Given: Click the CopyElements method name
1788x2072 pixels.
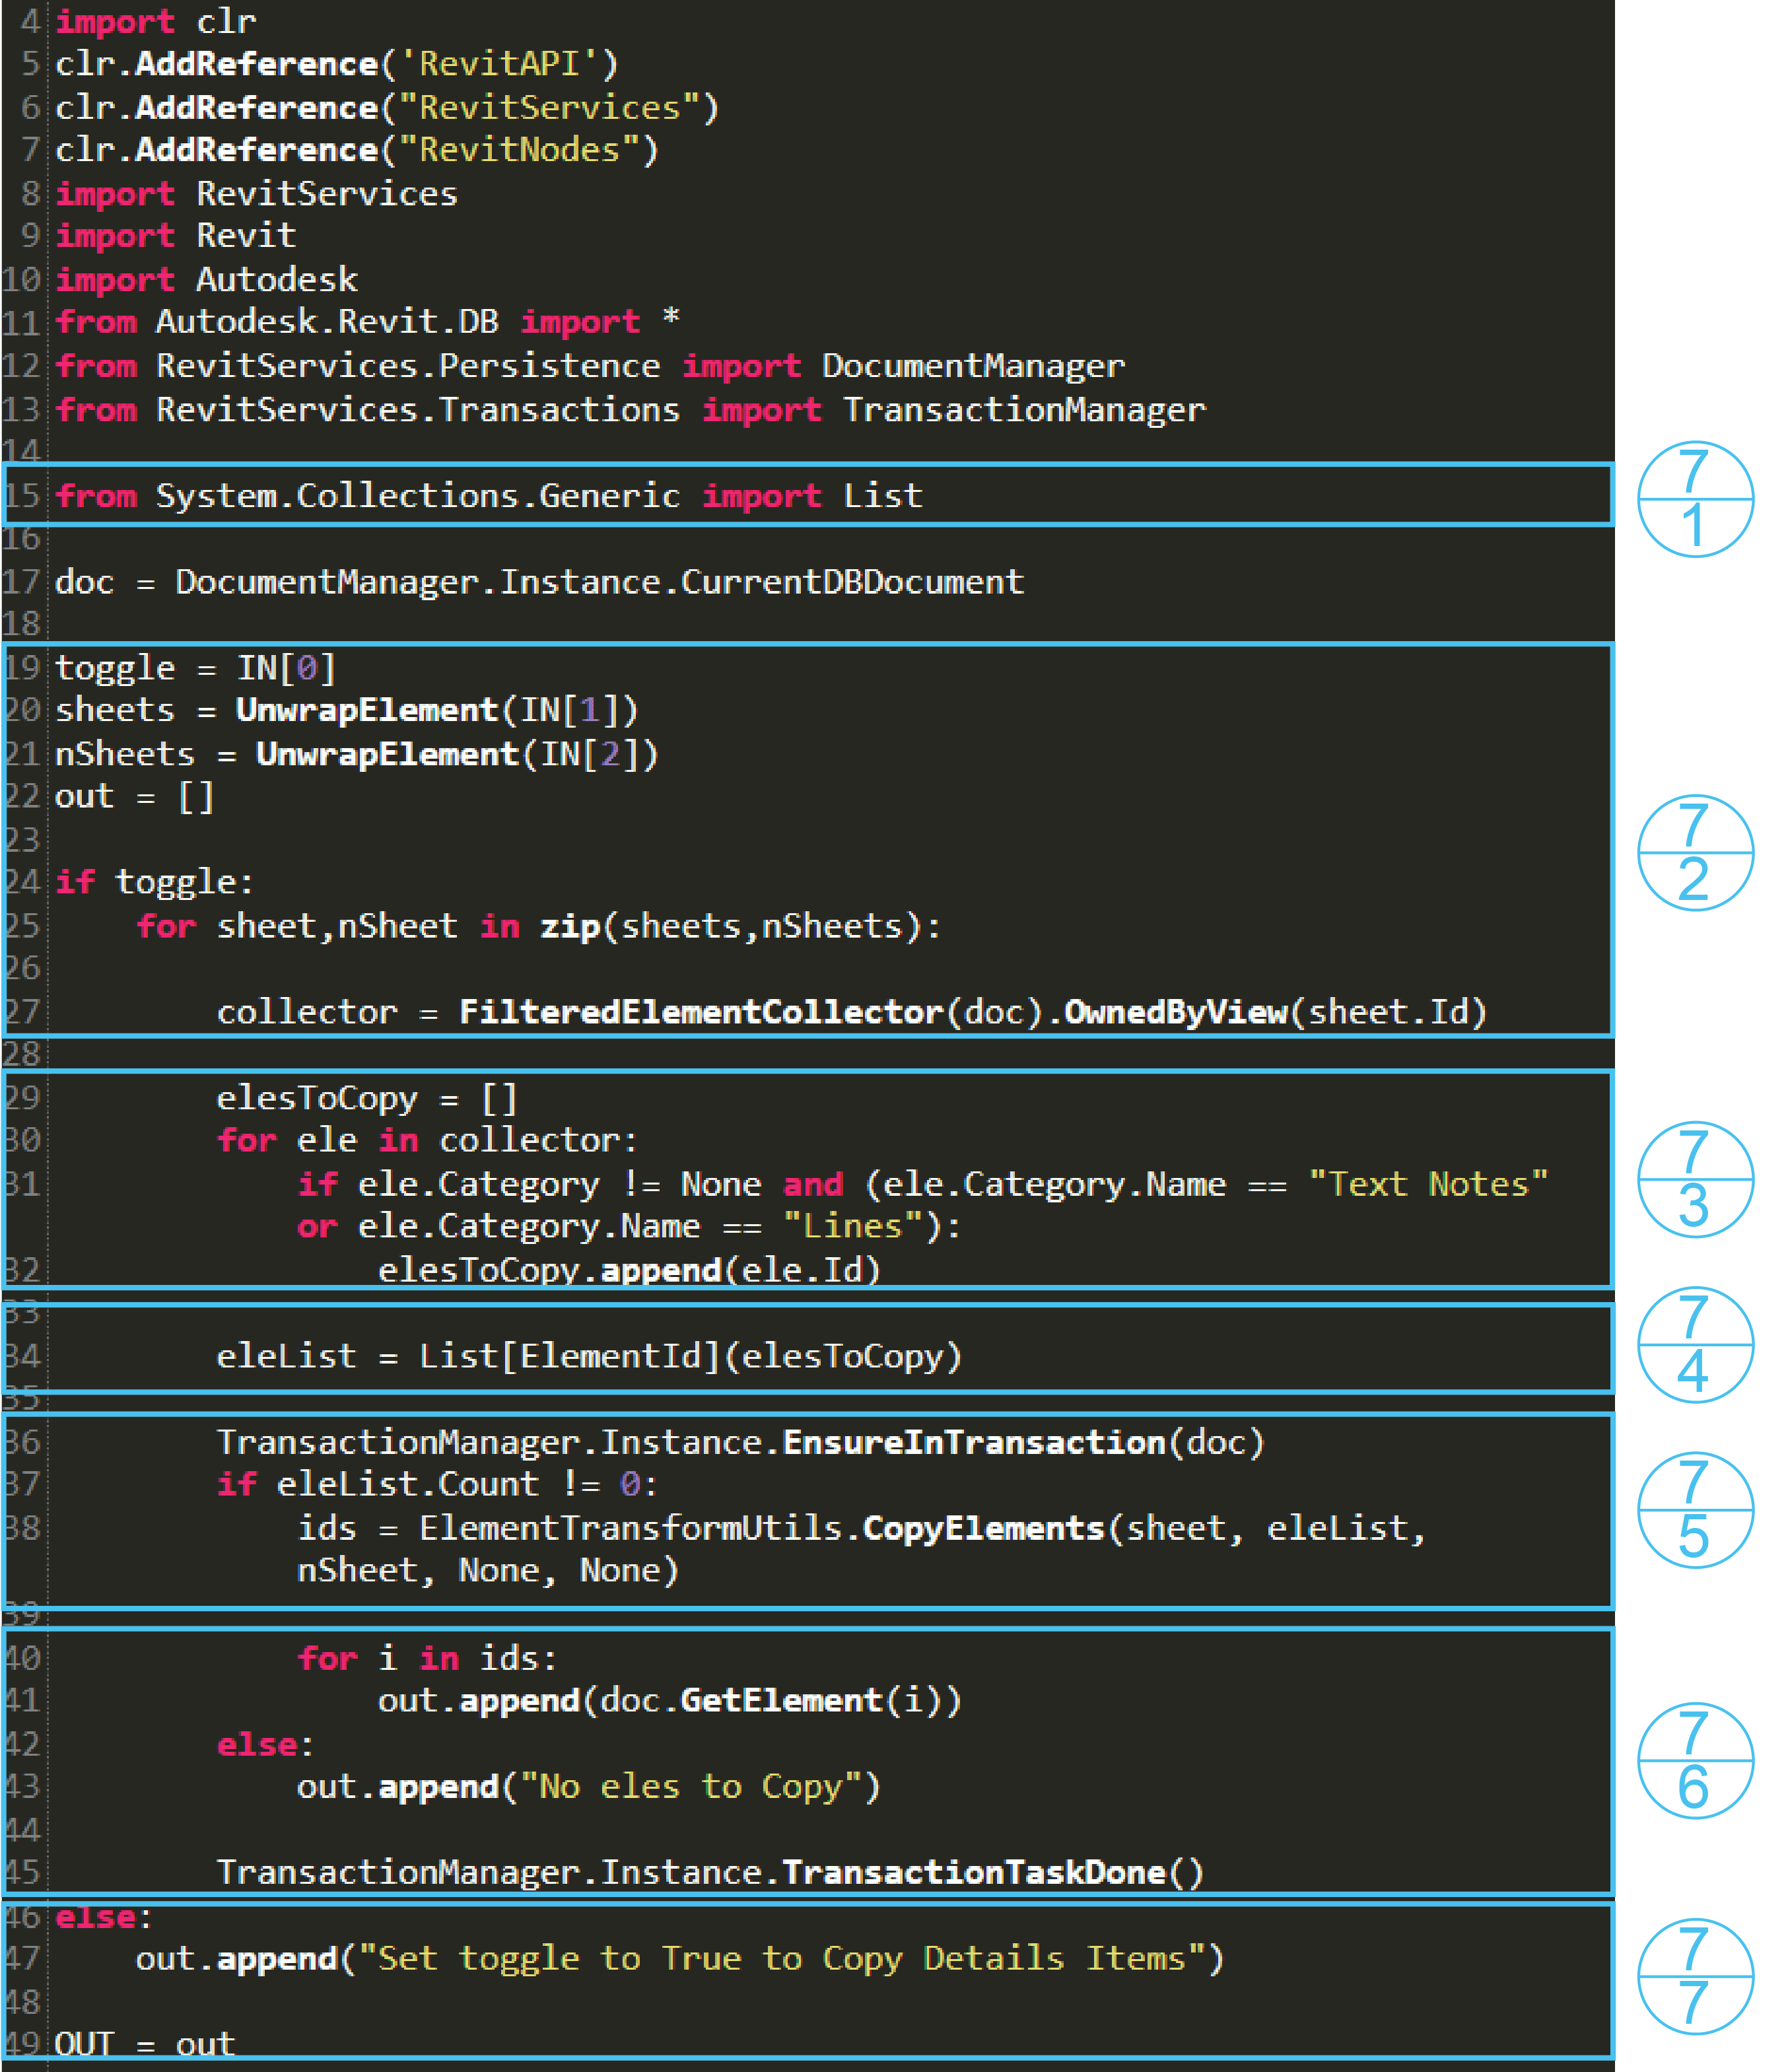Looking at the screenshot, I should 983,1528.
